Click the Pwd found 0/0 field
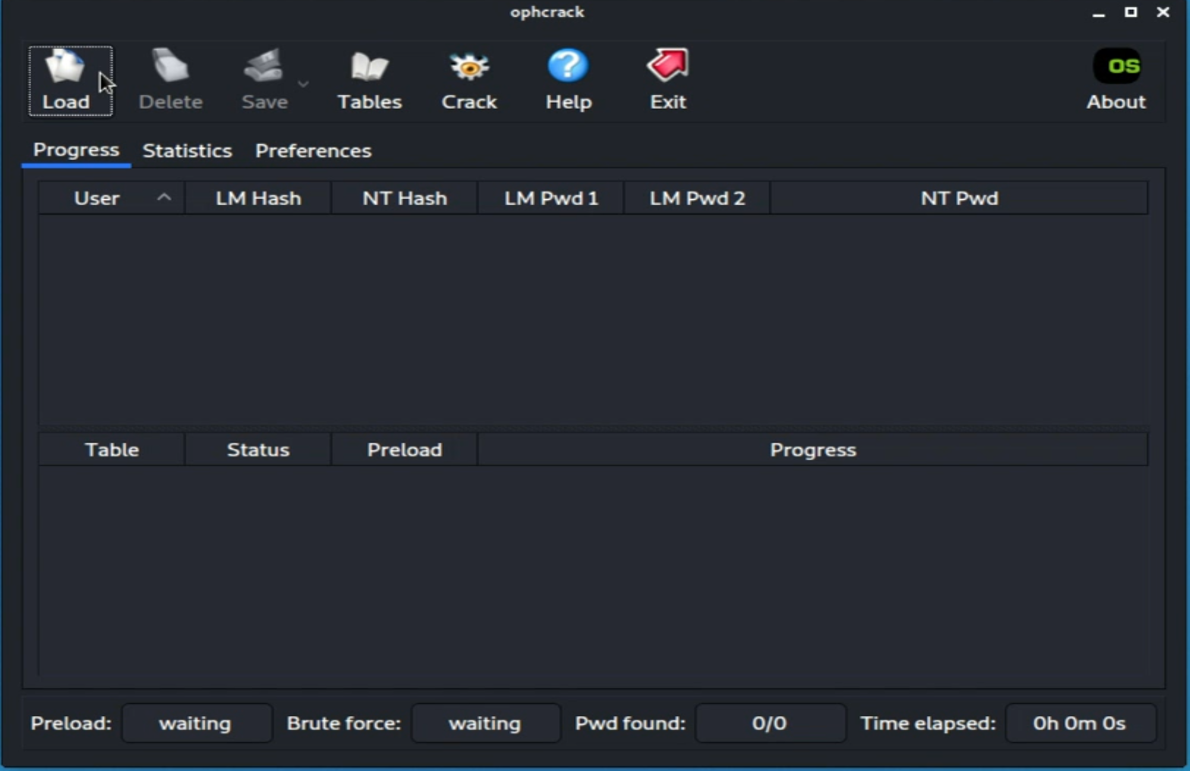The width and height of the screenshot is (1190, 771). coord(770,723)
